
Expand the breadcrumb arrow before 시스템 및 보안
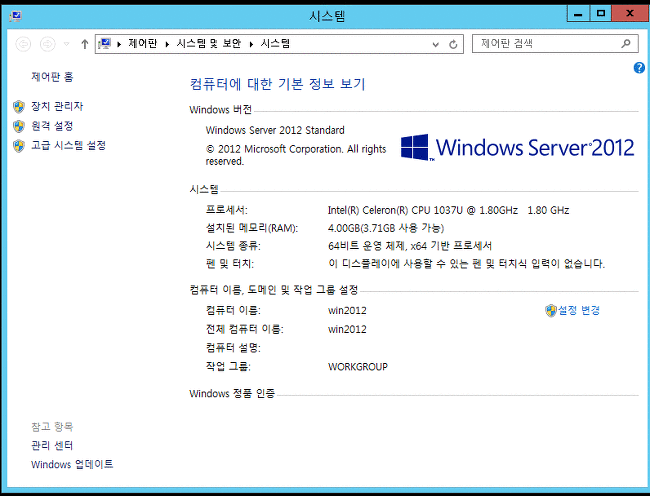(167, 44)
